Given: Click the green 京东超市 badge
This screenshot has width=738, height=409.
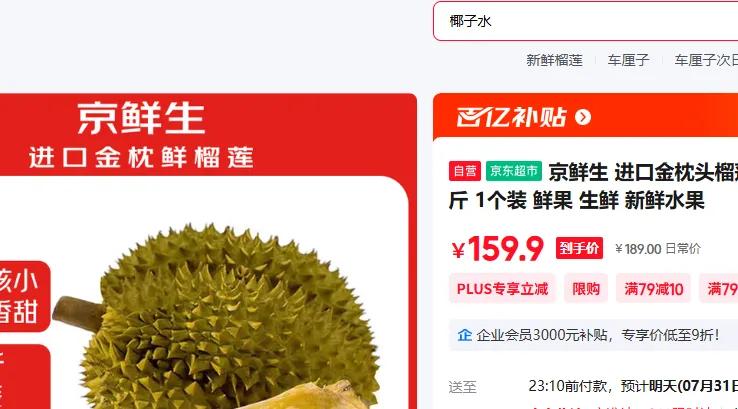Looking at the screenshot, I should [513, 171].
